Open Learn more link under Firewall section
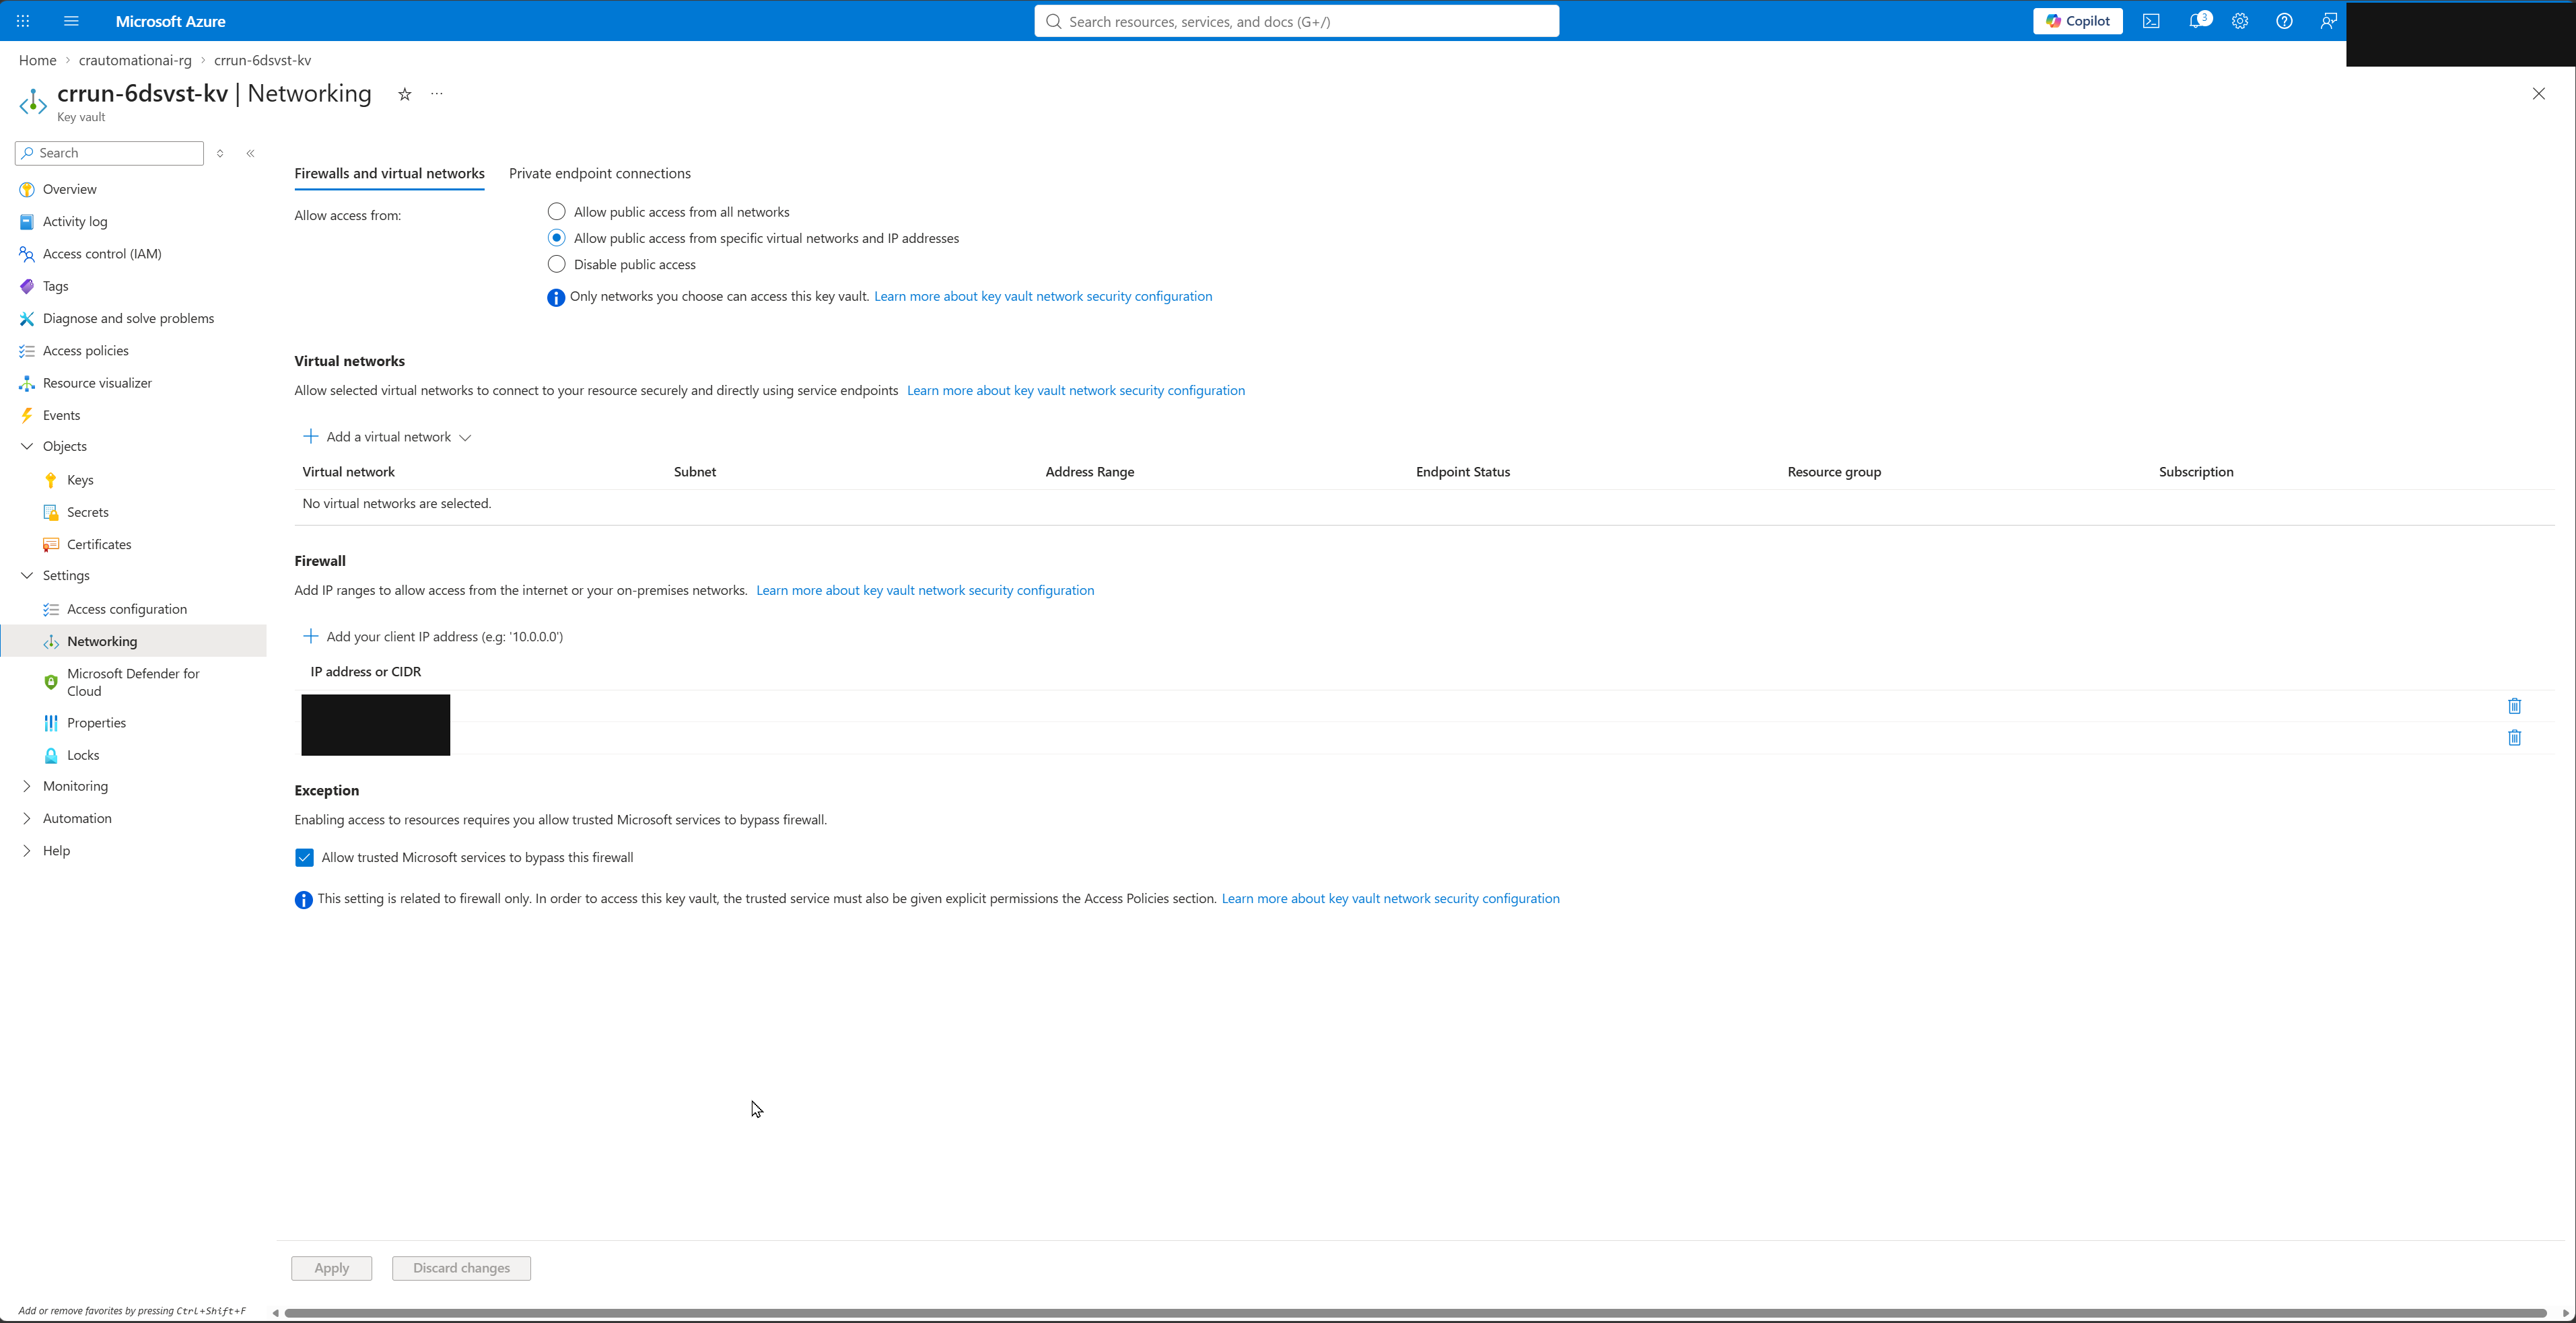Image resolution: width=2576 pixels, height=1323 pixels. coord(925,590)
